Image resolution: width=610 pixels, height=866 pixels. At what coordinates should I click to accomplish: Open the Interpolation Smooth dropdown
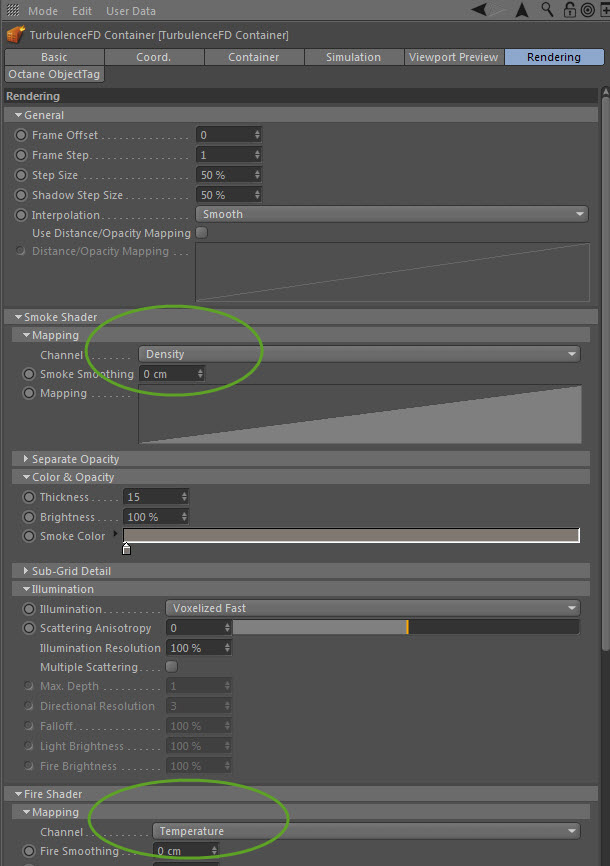392,214
